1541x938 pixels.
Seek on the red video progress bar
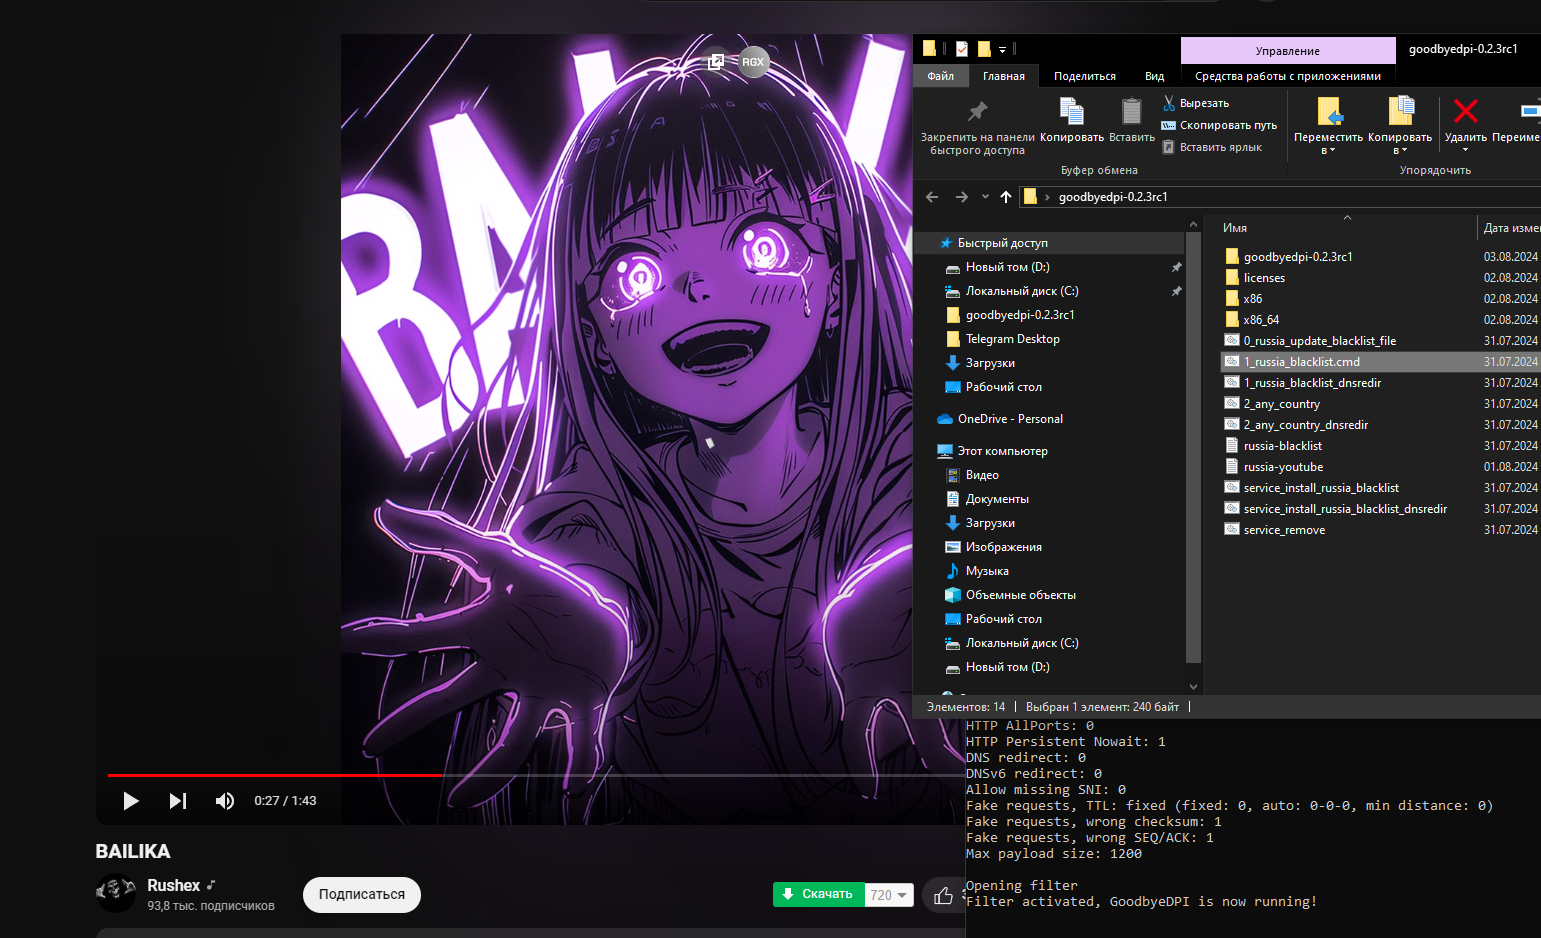point(275,775)
